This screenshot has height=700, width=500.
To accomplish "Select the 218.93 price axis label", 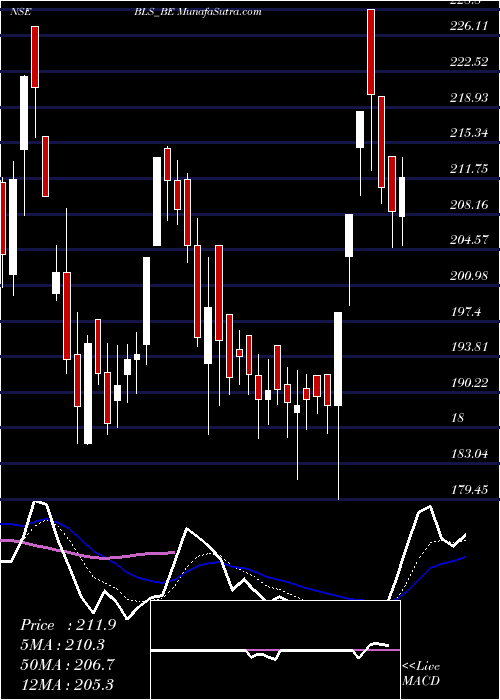I will (469, 98).
